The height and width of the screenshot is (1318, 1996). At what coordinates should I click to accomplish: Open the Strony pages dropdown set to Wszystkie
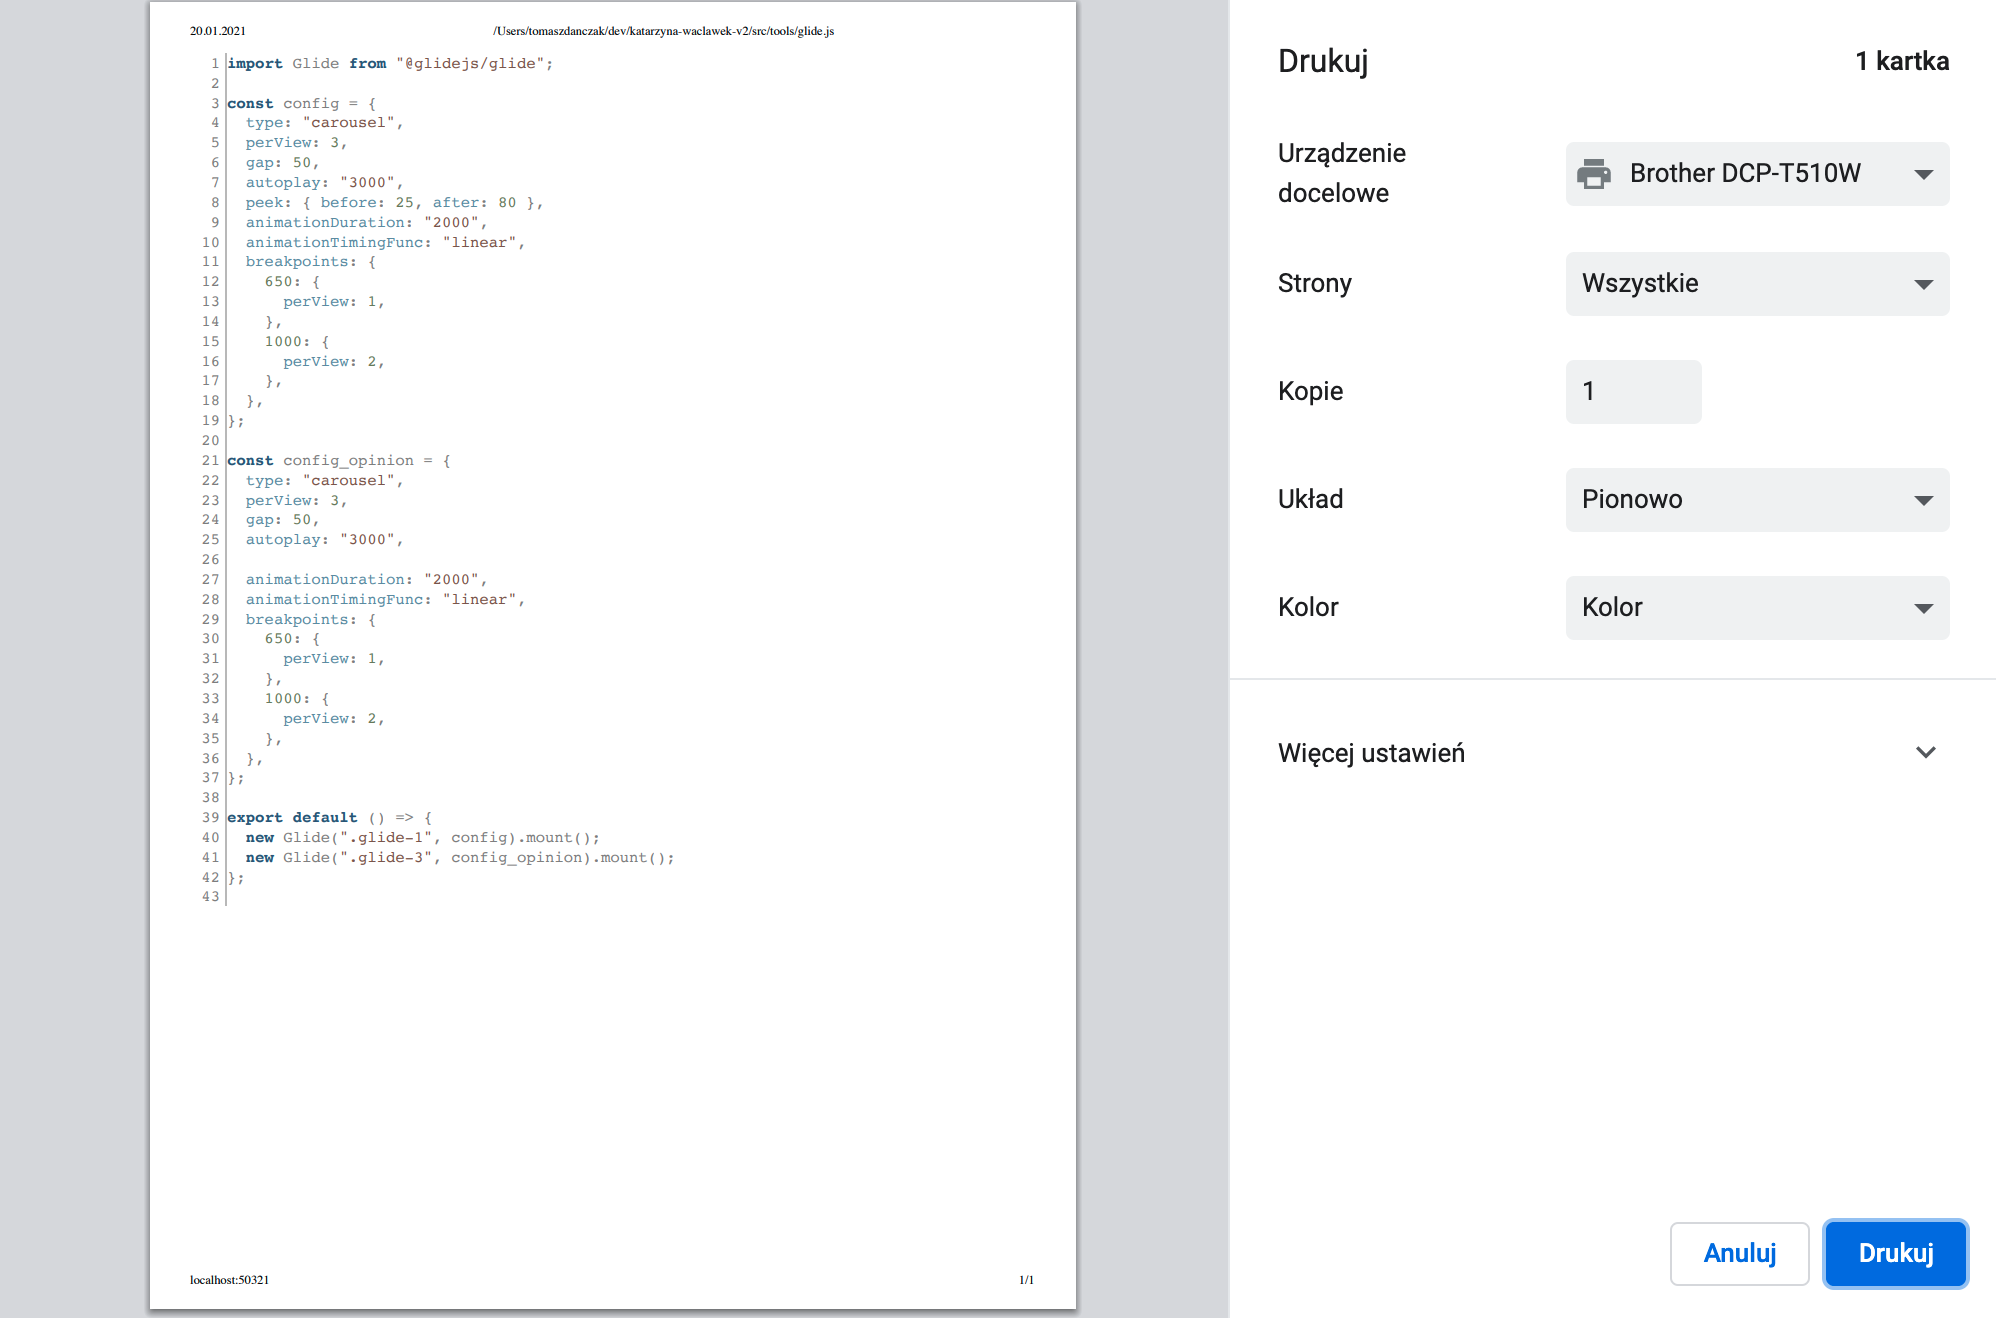click(x=1757, y=284)
